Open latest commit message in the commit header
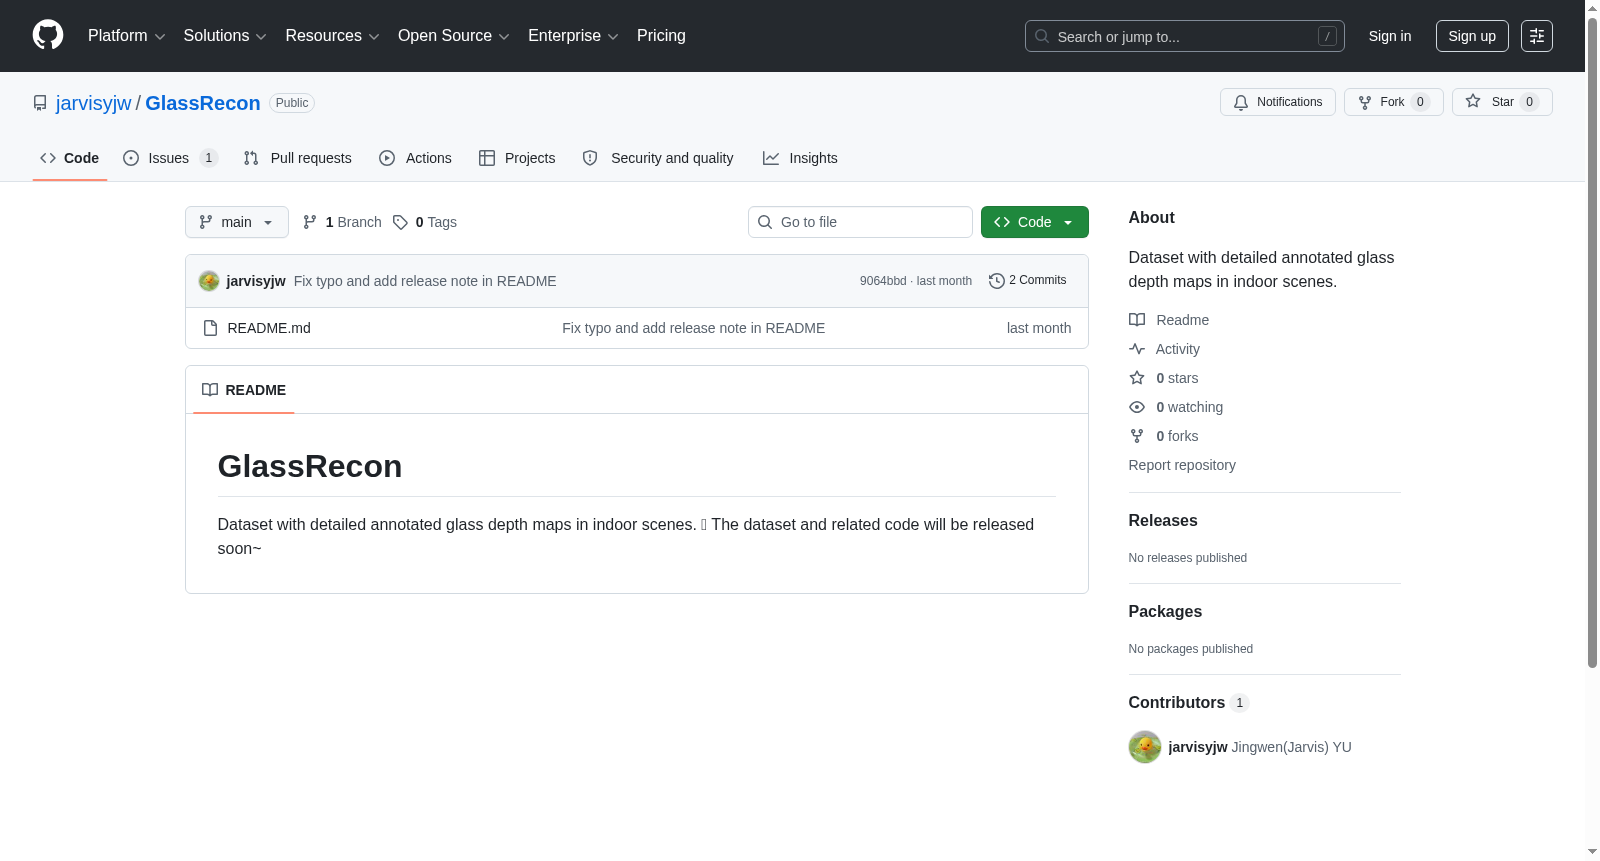The image size is (1600, 861). coord(425,281)
